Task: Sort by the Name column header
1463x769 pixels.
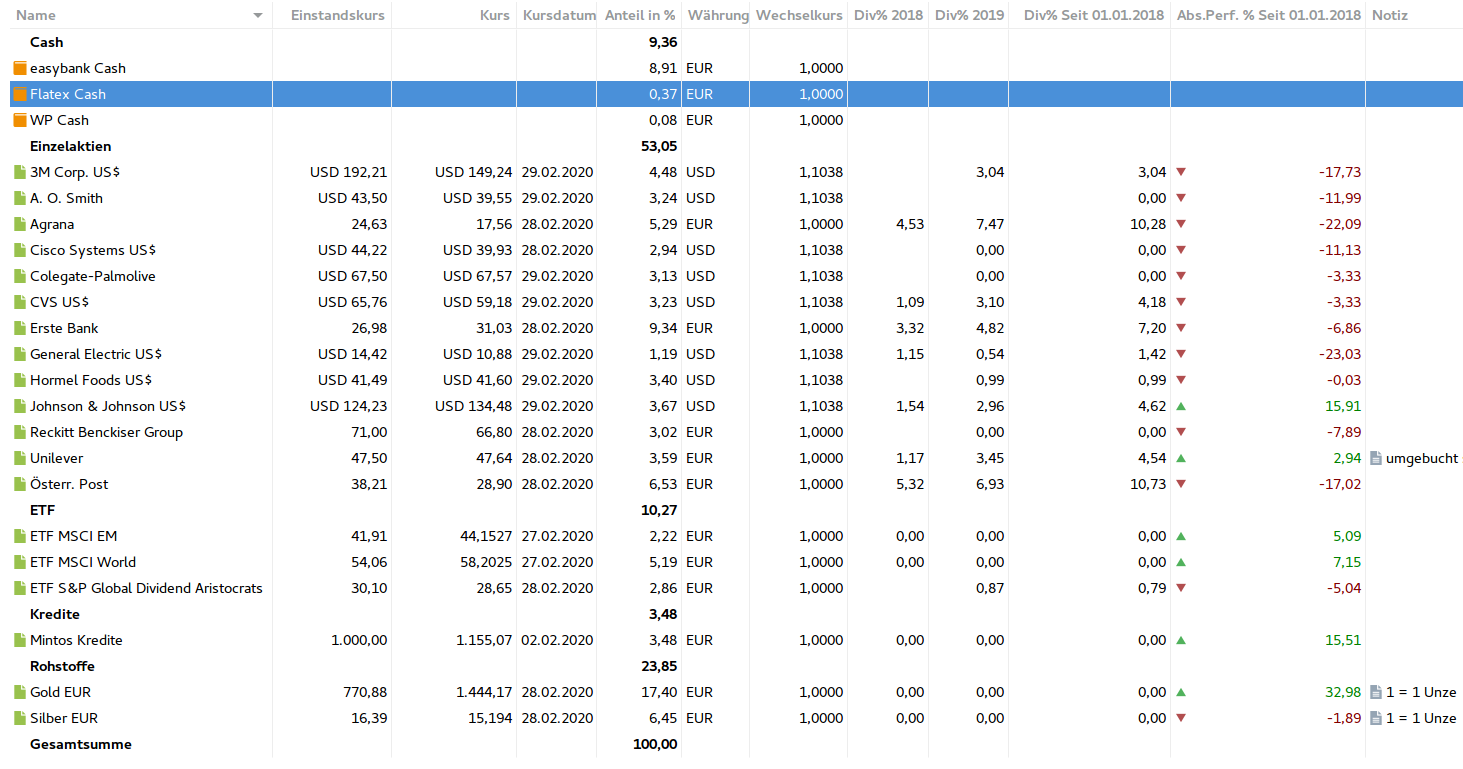Action: pos(36,15)
